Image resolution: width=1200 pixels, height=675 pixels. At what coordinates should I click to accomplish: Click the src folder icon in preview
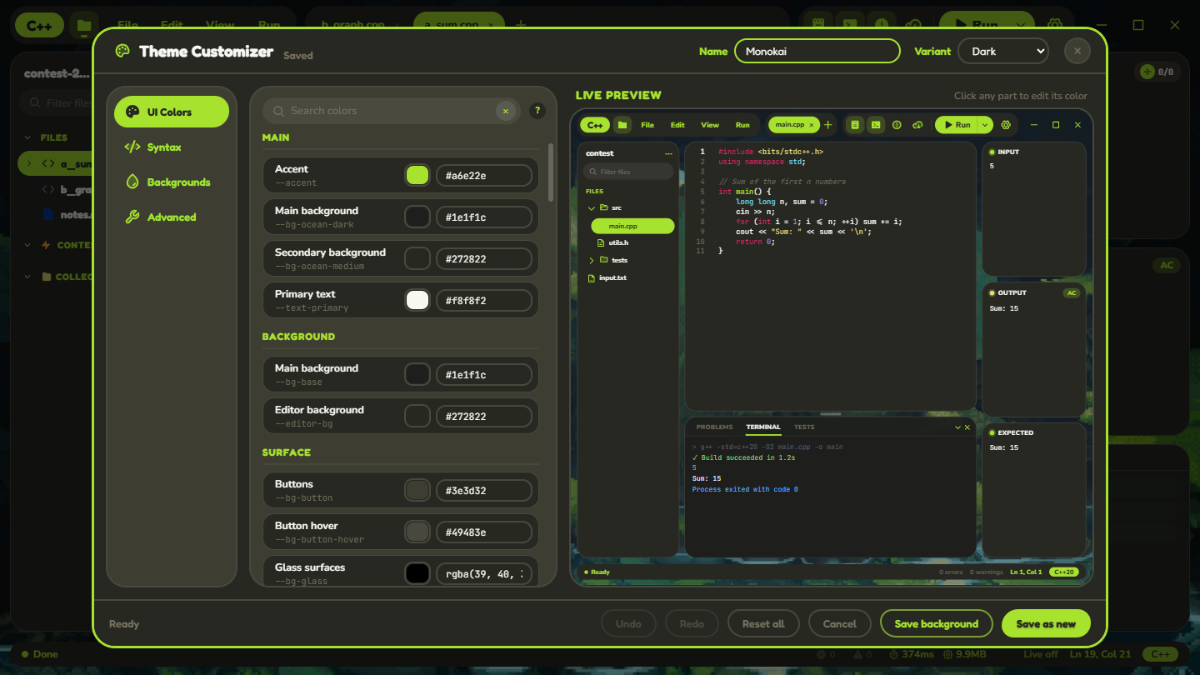(x=604, y=208)
